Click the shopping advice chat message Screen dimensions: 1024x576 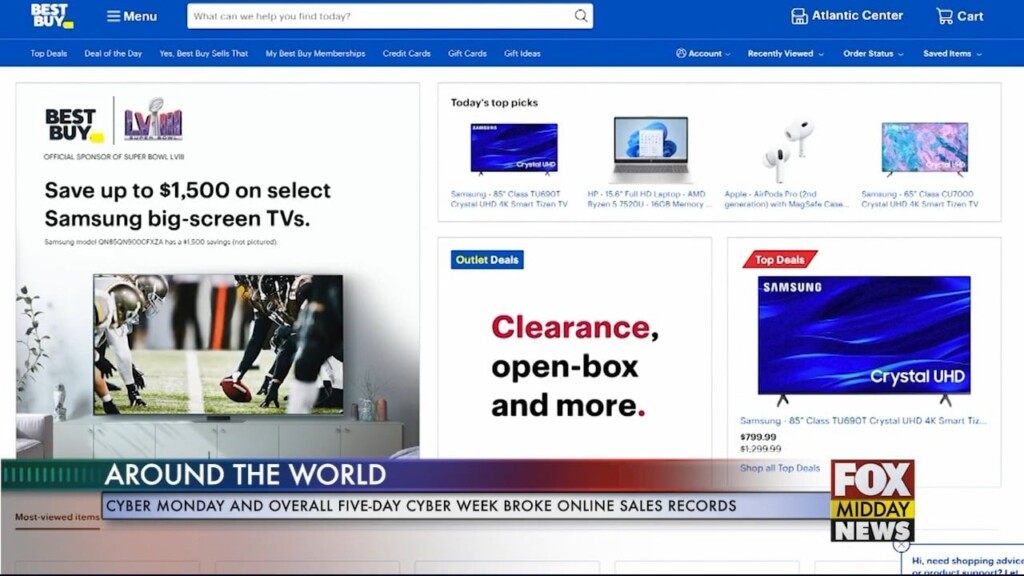tap(967, 566)
